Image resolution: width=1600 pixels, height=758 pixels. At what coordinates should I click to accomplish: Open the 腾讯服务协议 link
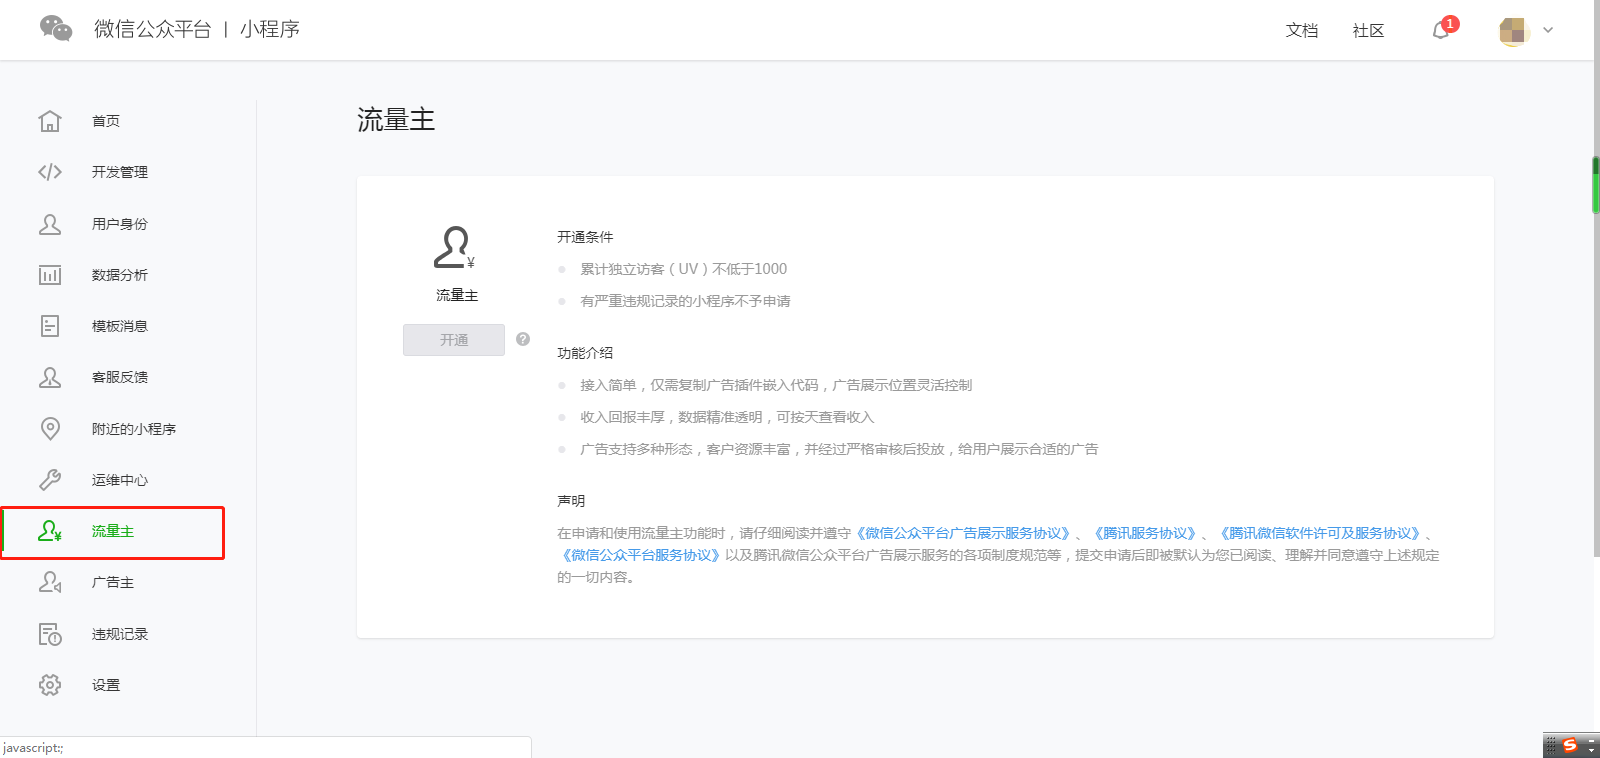point(1144,533)
